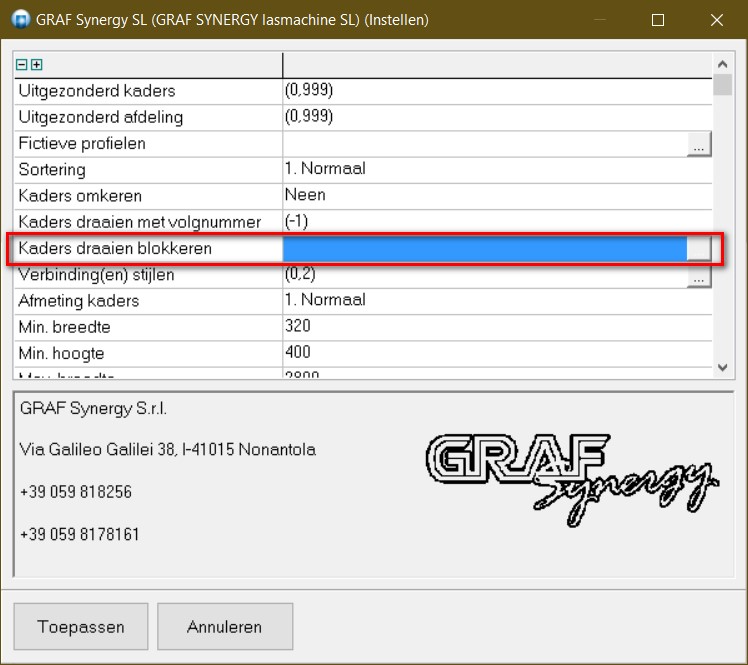Maximize the GRAF Synergy SL window
748x665 pixels.
(x=658, y=20)
